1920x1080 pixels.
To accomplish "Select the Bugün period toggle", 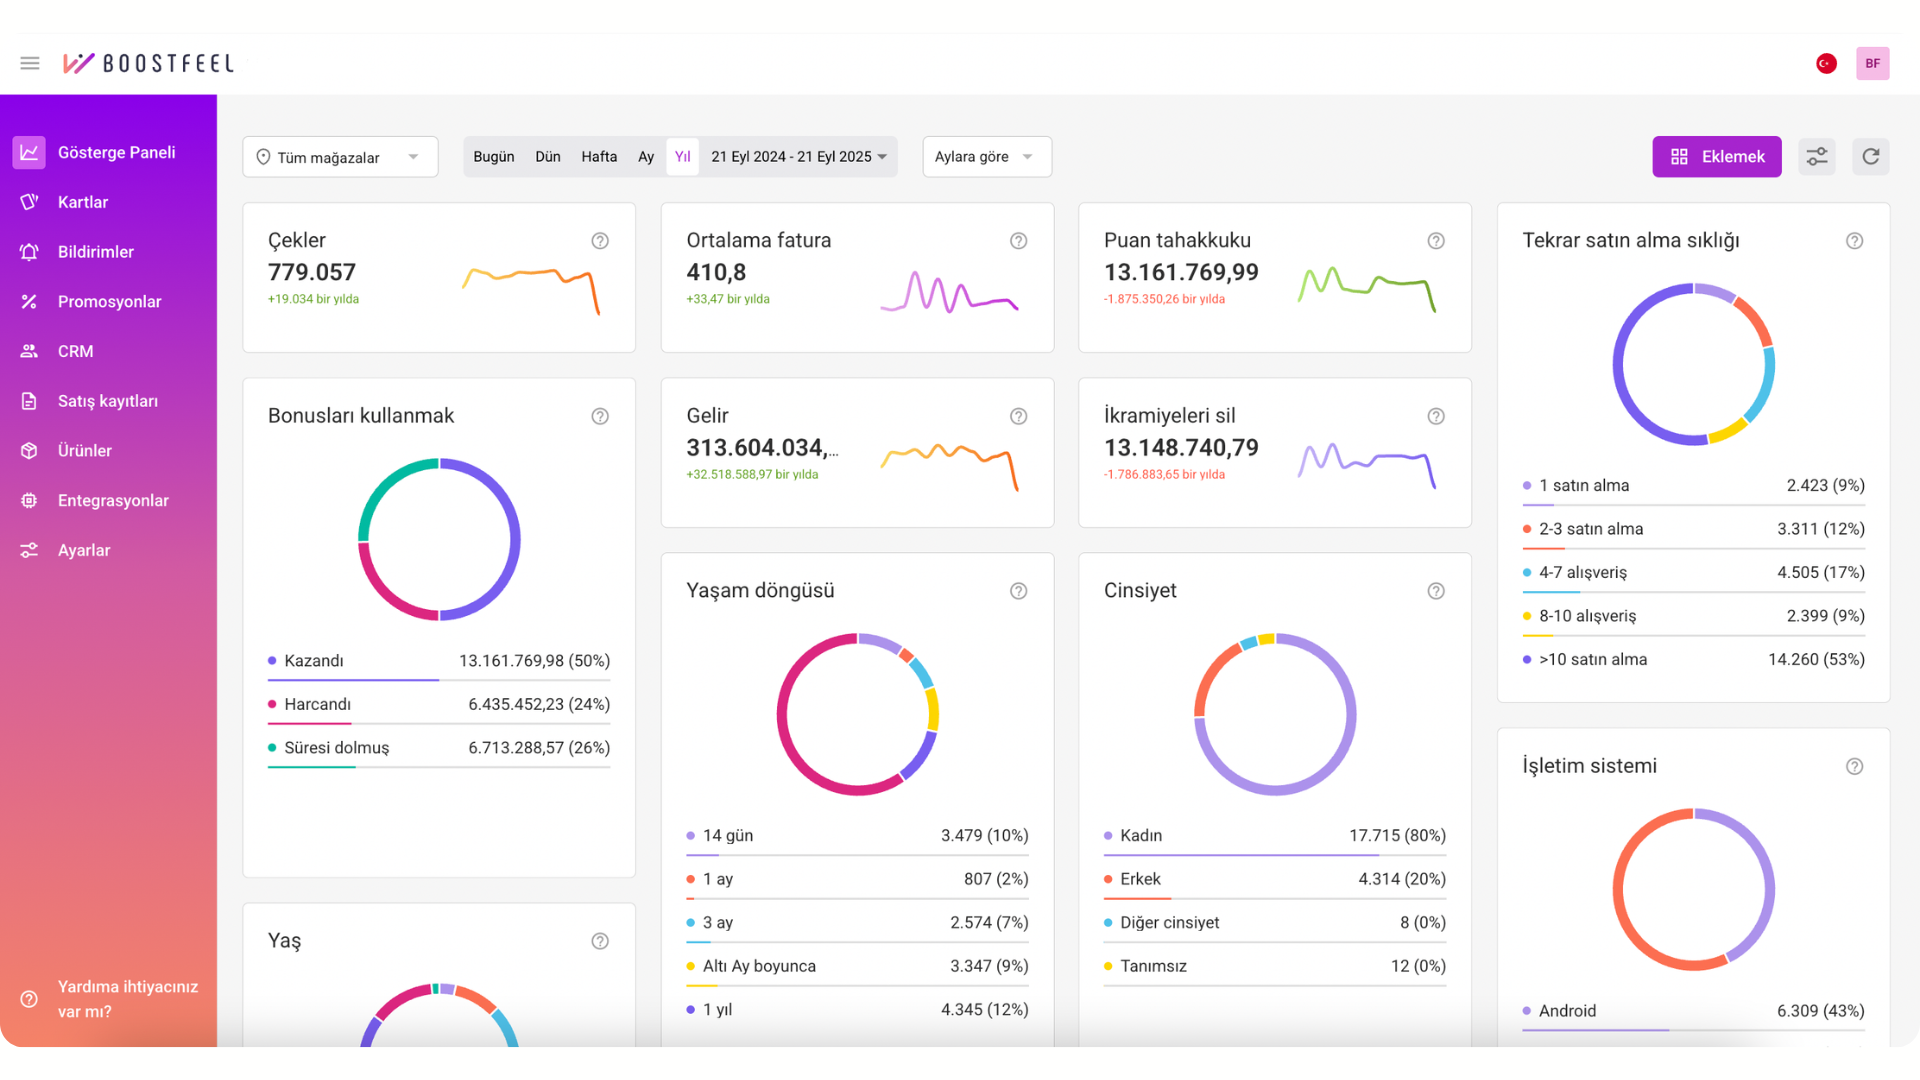I will click(493, 157).
